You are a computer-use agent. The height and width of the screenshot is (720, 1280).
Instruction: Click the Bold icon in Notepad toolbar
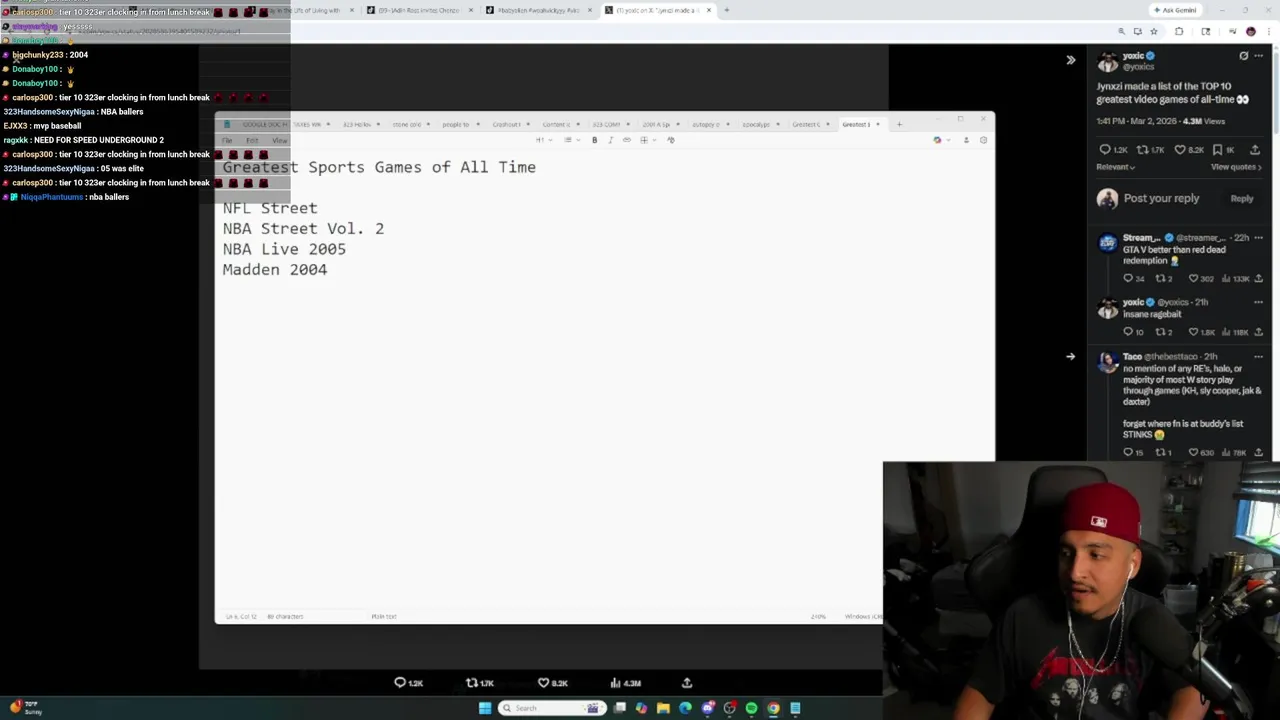(594, 140)
